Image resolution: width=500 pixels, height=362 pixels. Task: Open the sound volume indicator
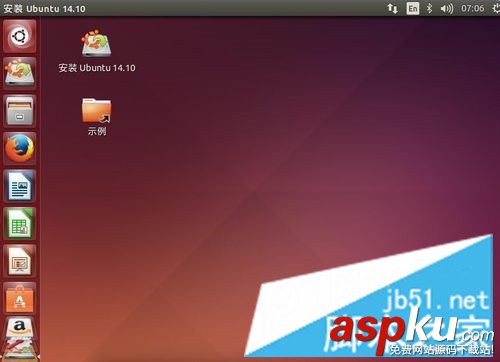447,8
